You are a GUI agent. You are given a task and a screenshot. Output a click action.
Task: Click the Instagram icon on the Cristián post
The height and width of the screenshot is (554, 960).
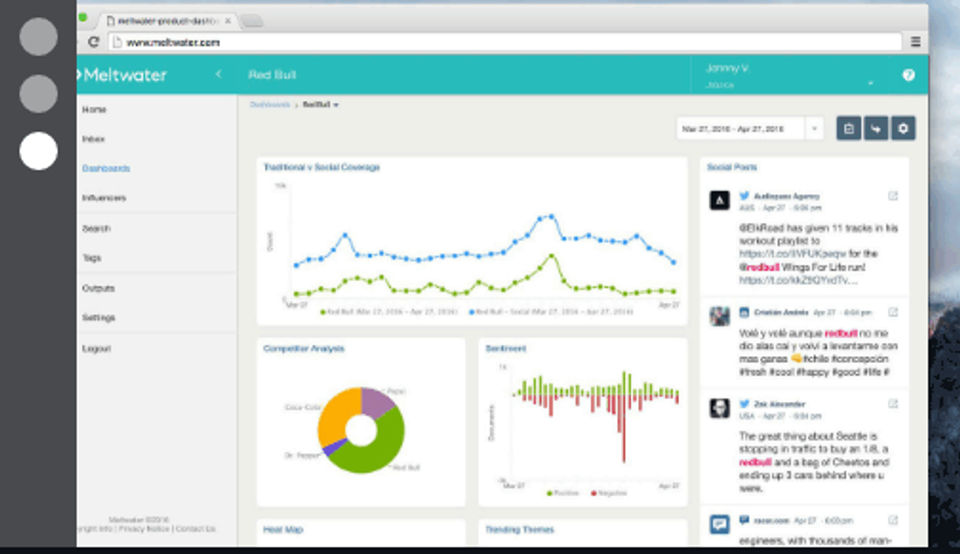pyautogui.click(x=744, y=312)
